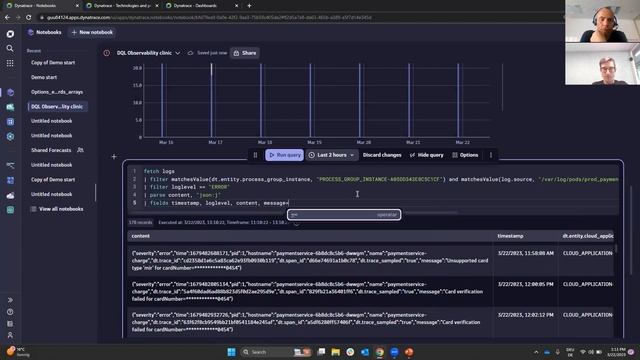Screen dimensions: 640x360
Task: Open the search magnifier in left rail
Action: pos(10,49)
